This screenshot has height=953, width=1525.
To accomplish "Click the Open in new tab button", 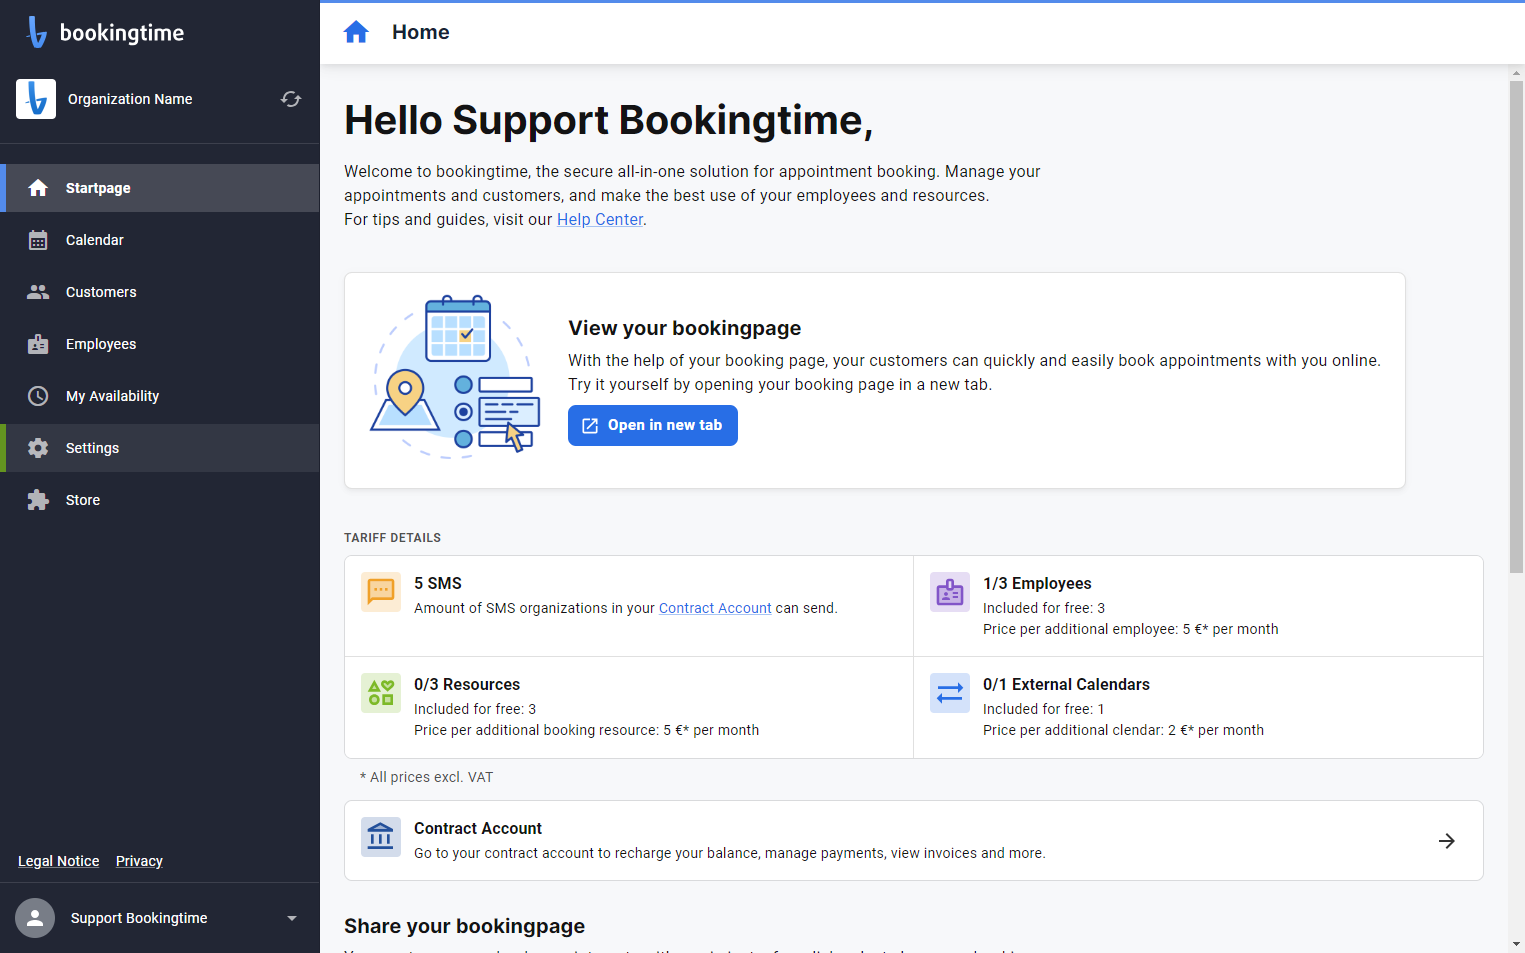I will click(653, 425).
